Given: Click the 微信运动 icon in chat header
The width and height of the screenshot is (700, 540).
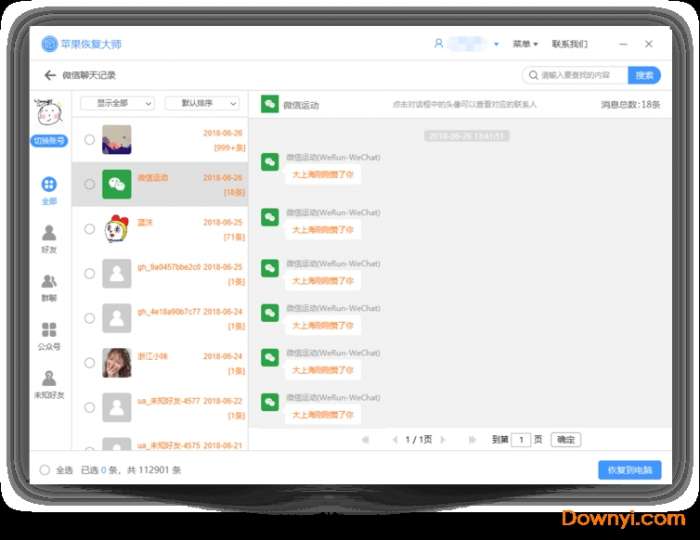Looking at the screenshot, I should coord(270,104).
